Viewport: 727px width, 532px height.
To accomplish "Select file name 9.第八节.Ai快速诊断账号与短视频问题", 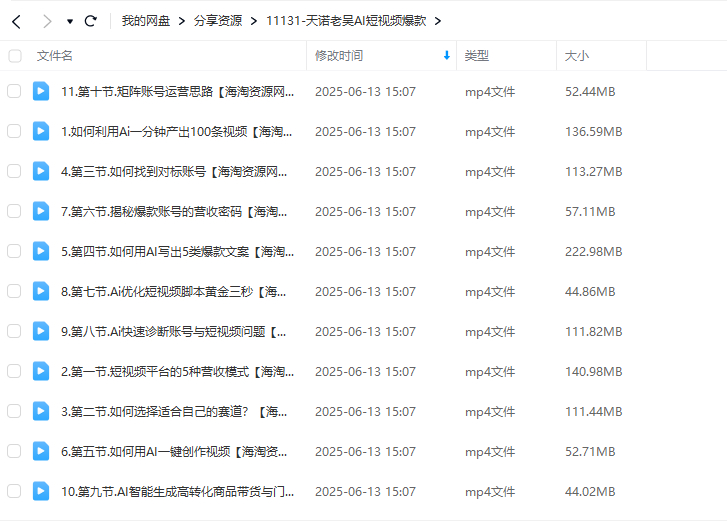I will (173, 332).
